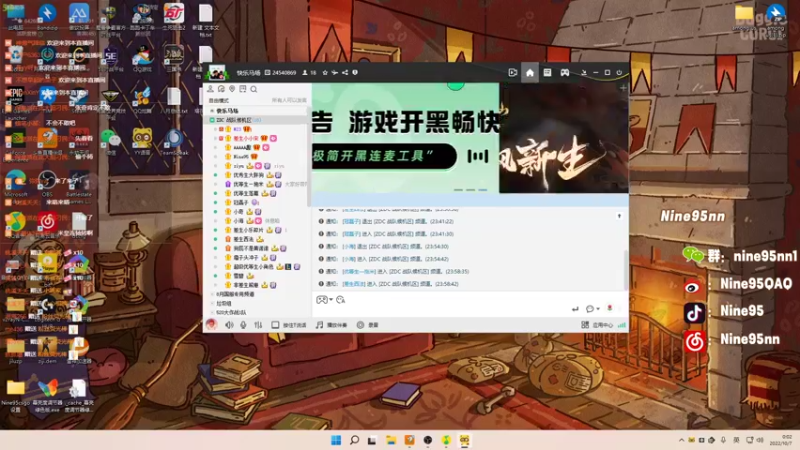Image resolution: width=800 pixels, height=450 pixels.
Task: Select the first banner carousel indicator
Action: 458,190
